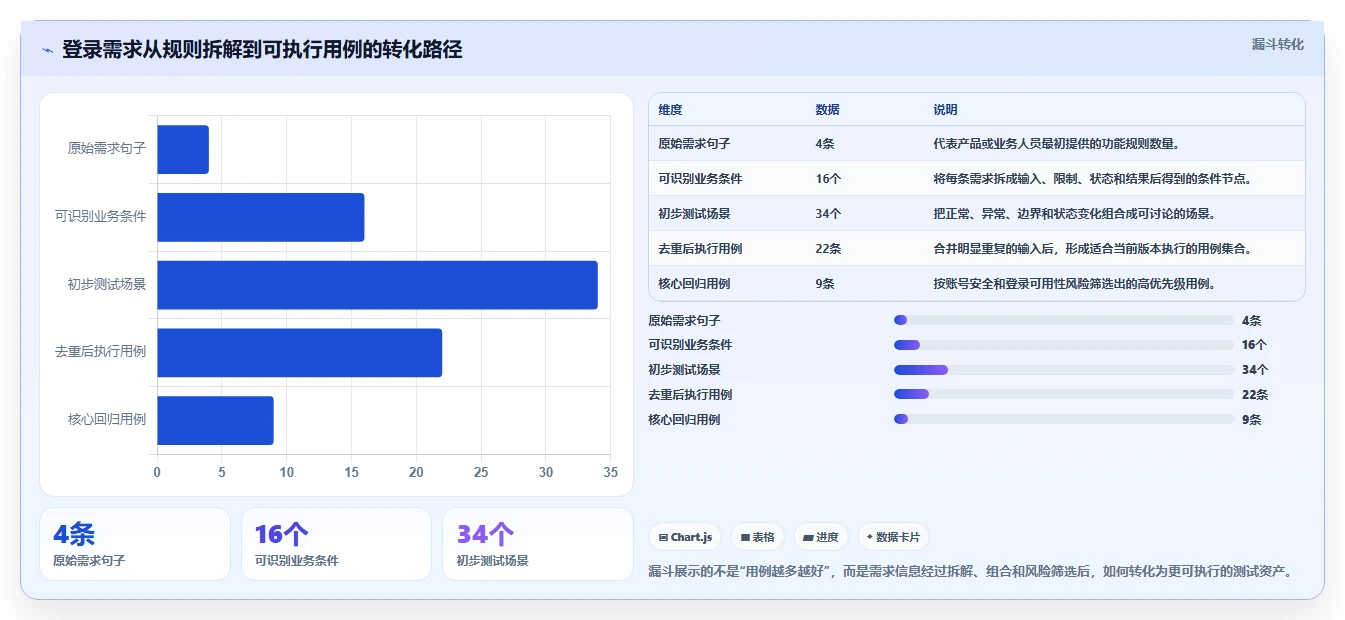Click the chart y-axis label 核心回归用例
1345x620 pixels.
(107, 420)
